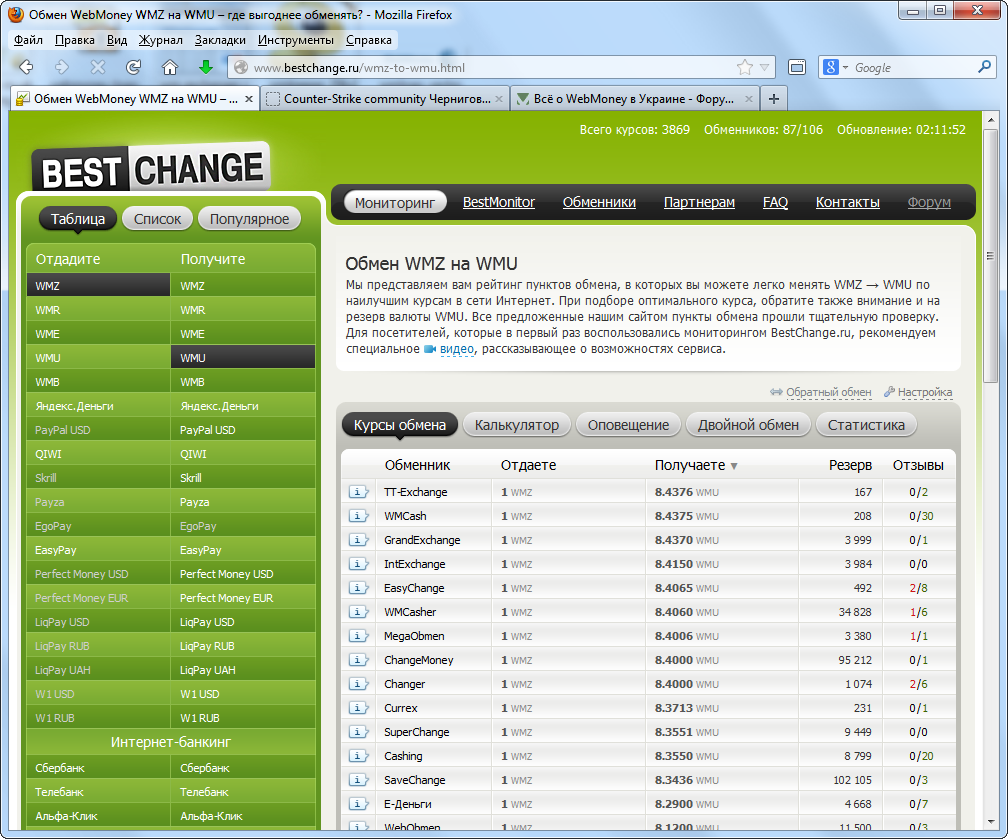Switch sidebar to Список view
Viewport: 1008px width, 839px height.
[x=158, y=219]
